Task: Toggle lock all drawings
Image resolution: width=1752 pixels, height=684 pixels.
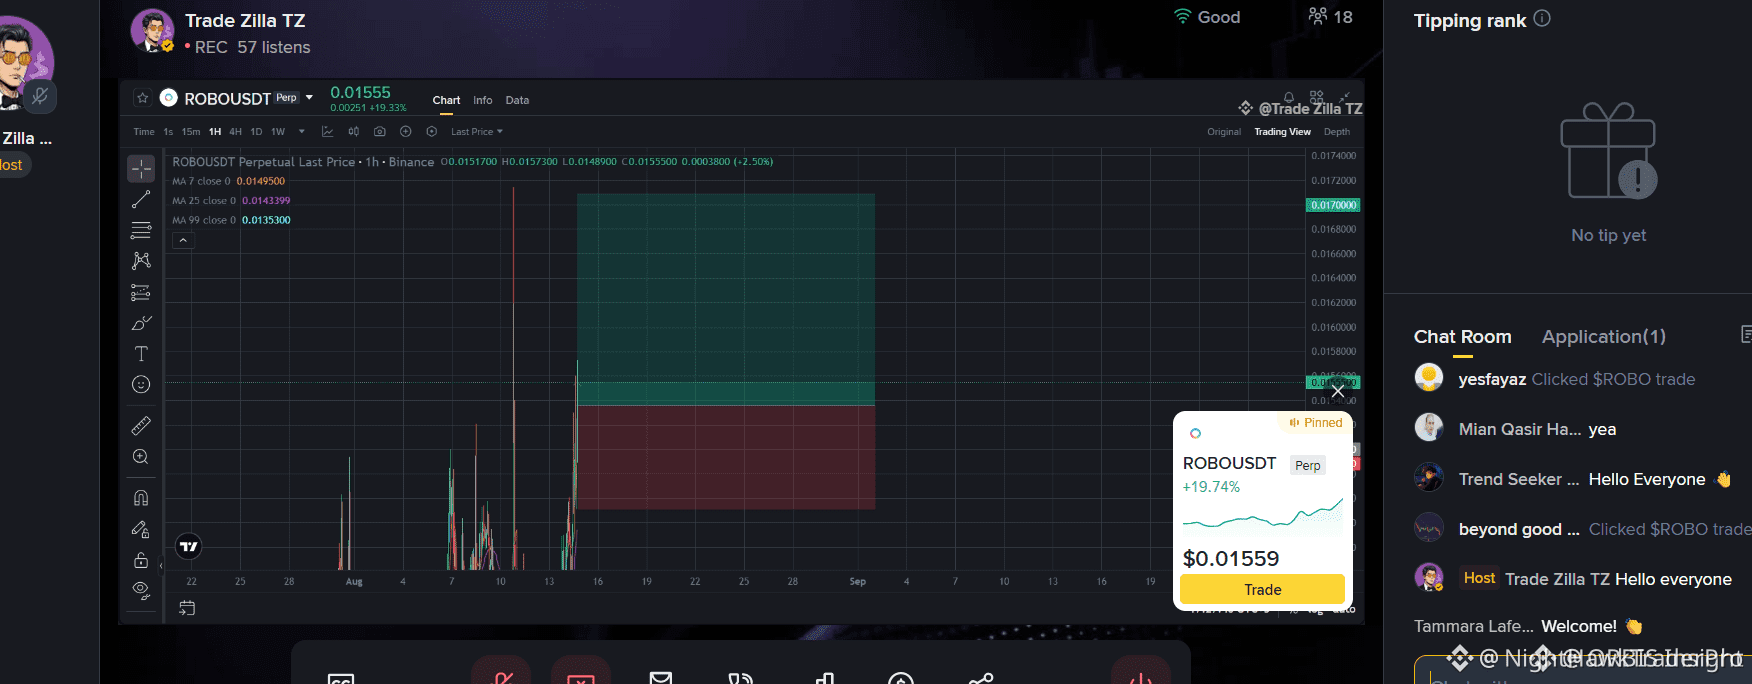Action: click(141, 560)
